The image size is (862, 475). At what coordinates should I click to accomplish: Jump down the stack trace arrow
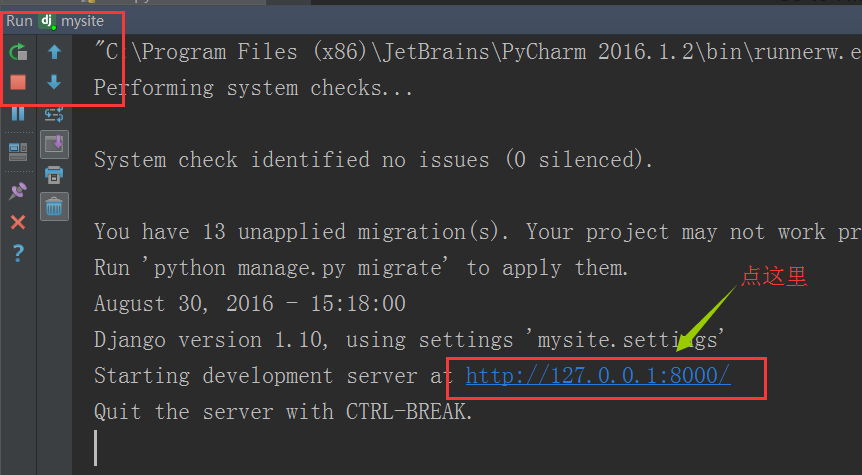click(x=54, y=82)
